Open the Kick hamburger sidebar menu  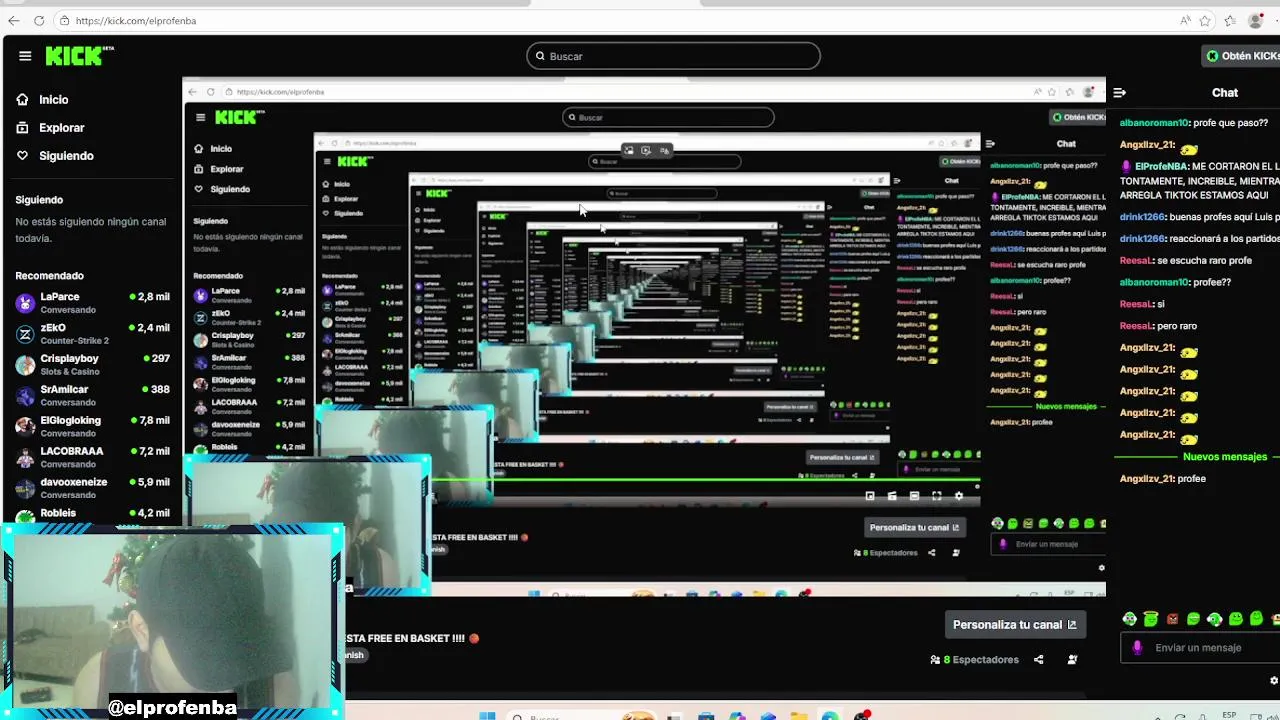point(25,56)
